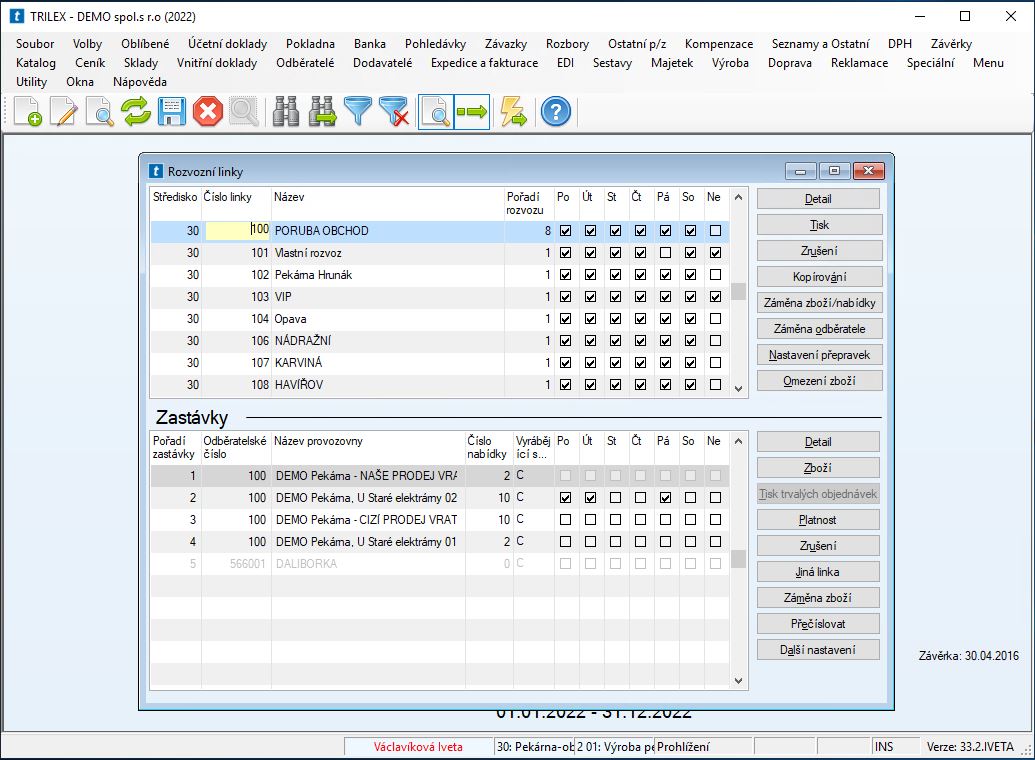Check Ne for PORUBA OBCHOD route
Screen dimensions: 1035x760
click(x=715, y=231)
